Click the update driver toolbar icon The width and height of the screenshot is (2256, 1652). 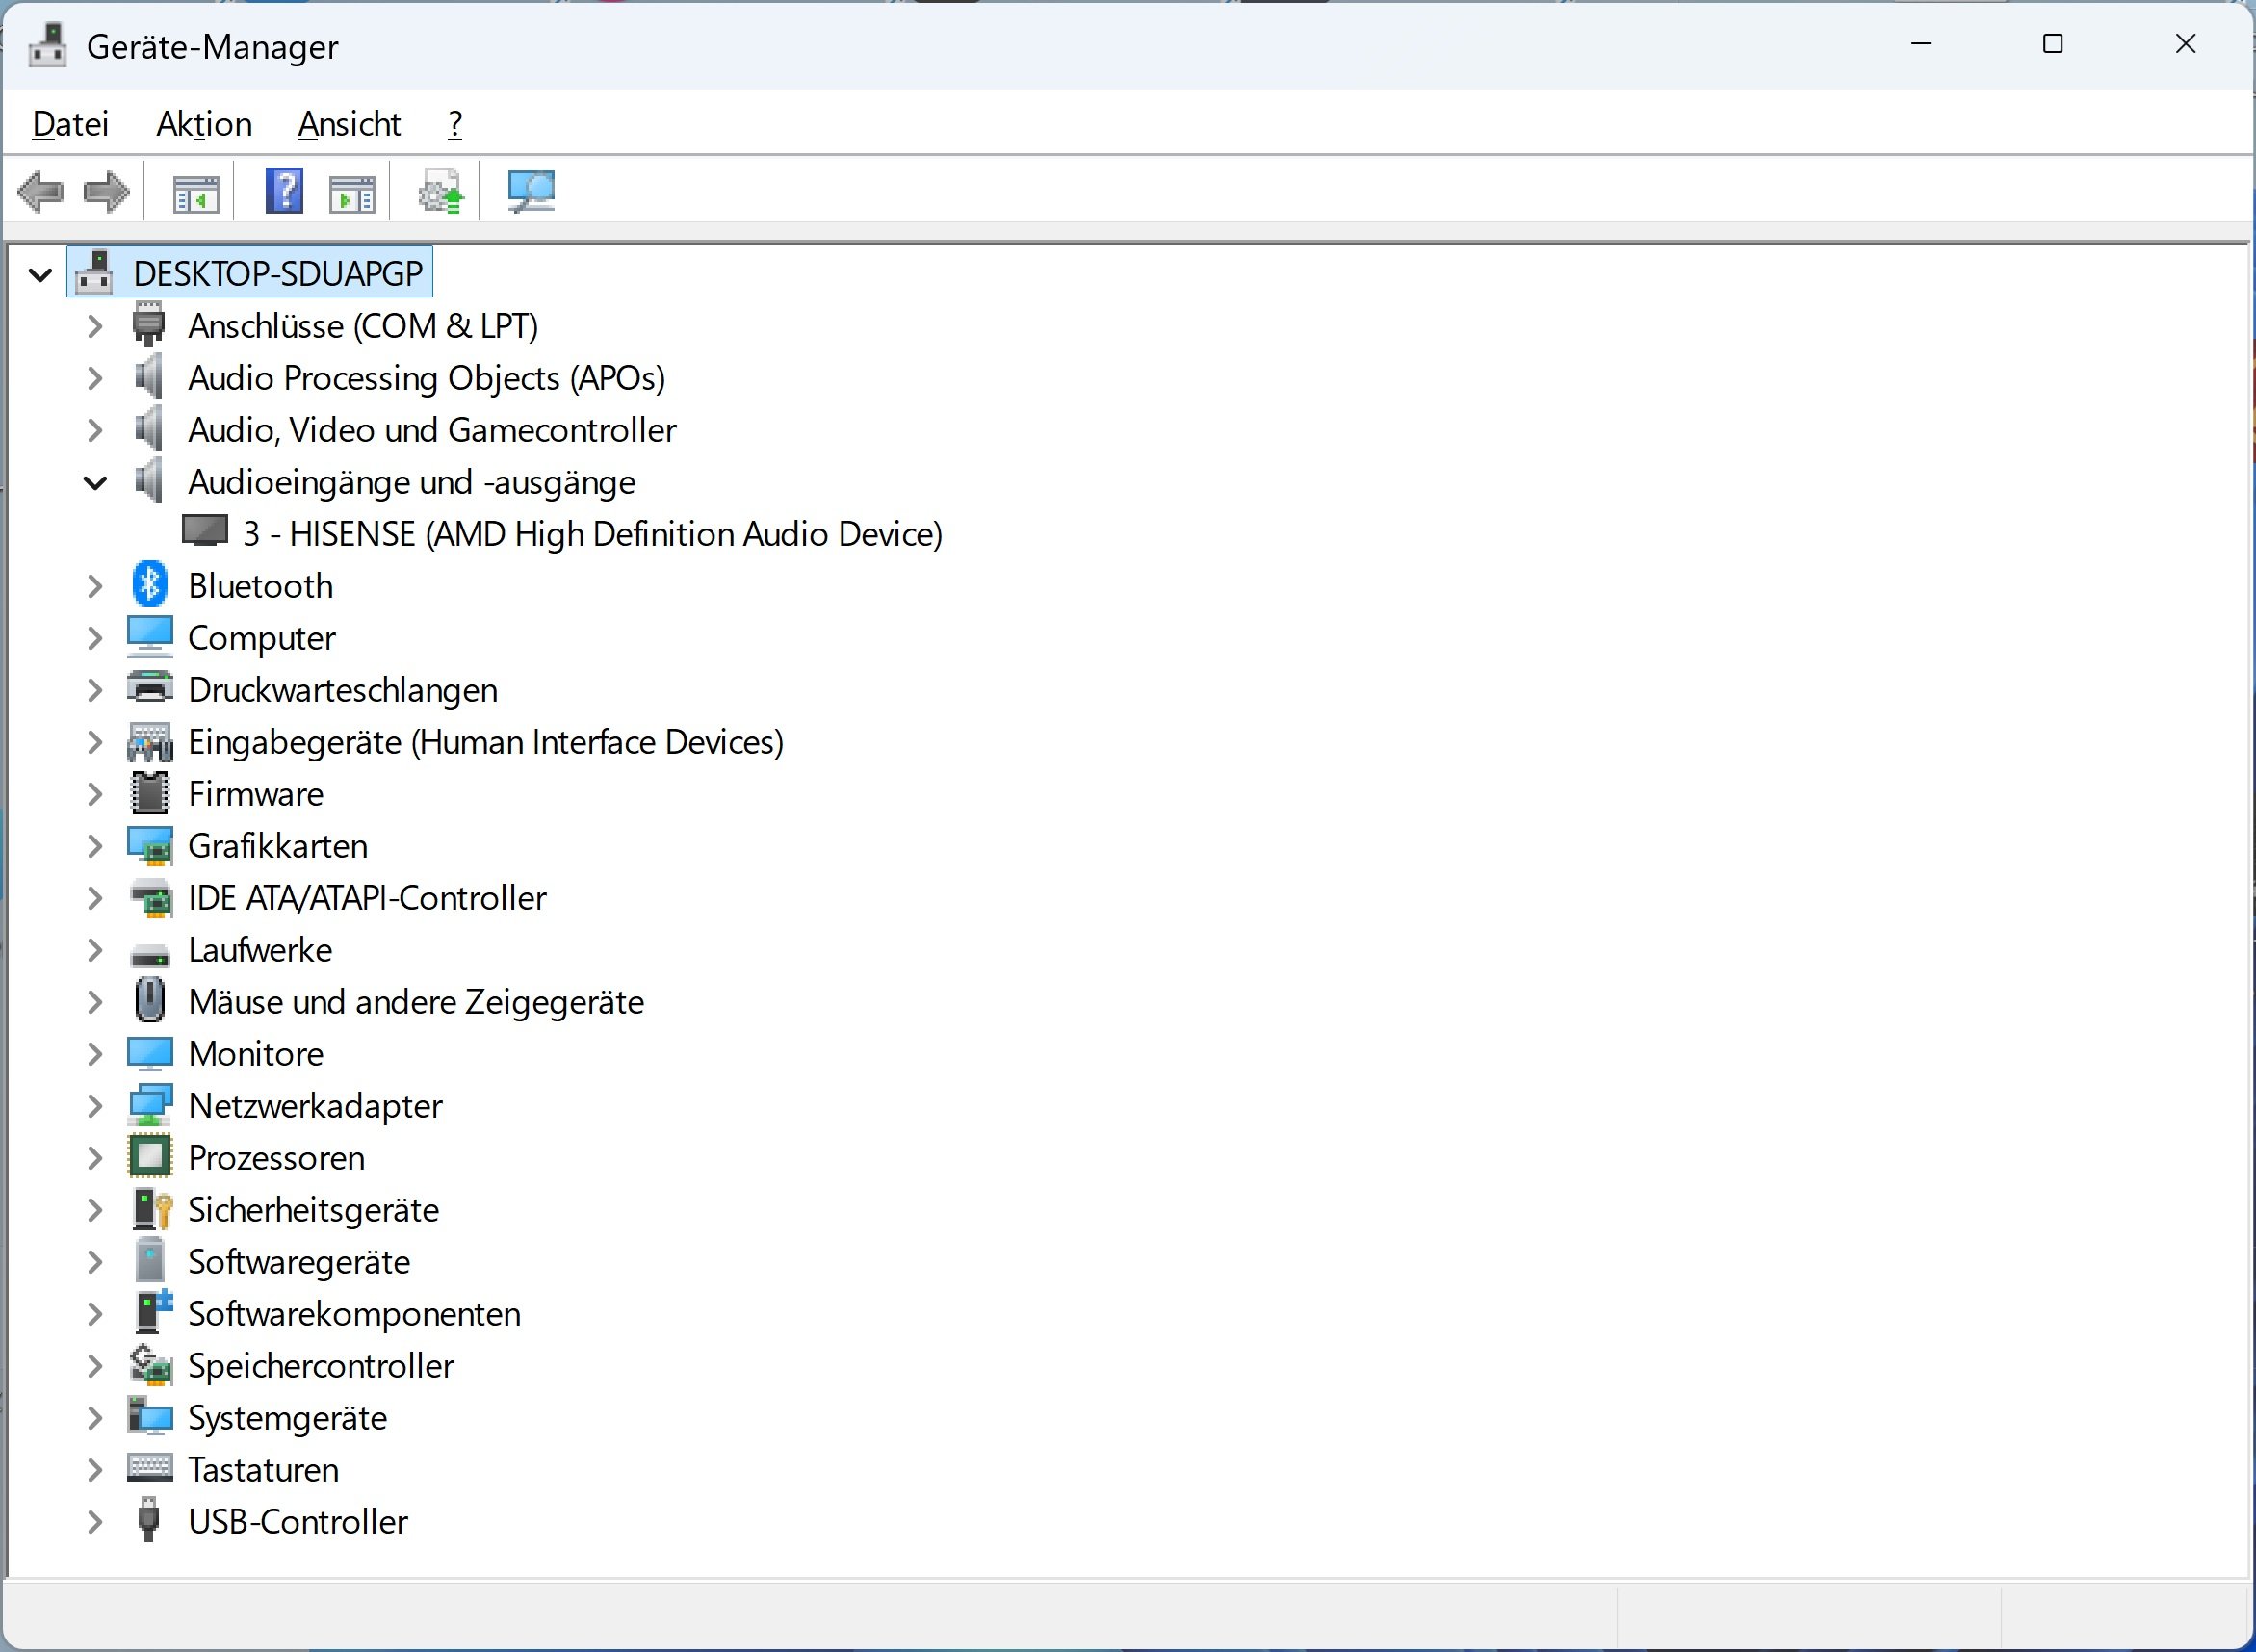coord(441,191)
